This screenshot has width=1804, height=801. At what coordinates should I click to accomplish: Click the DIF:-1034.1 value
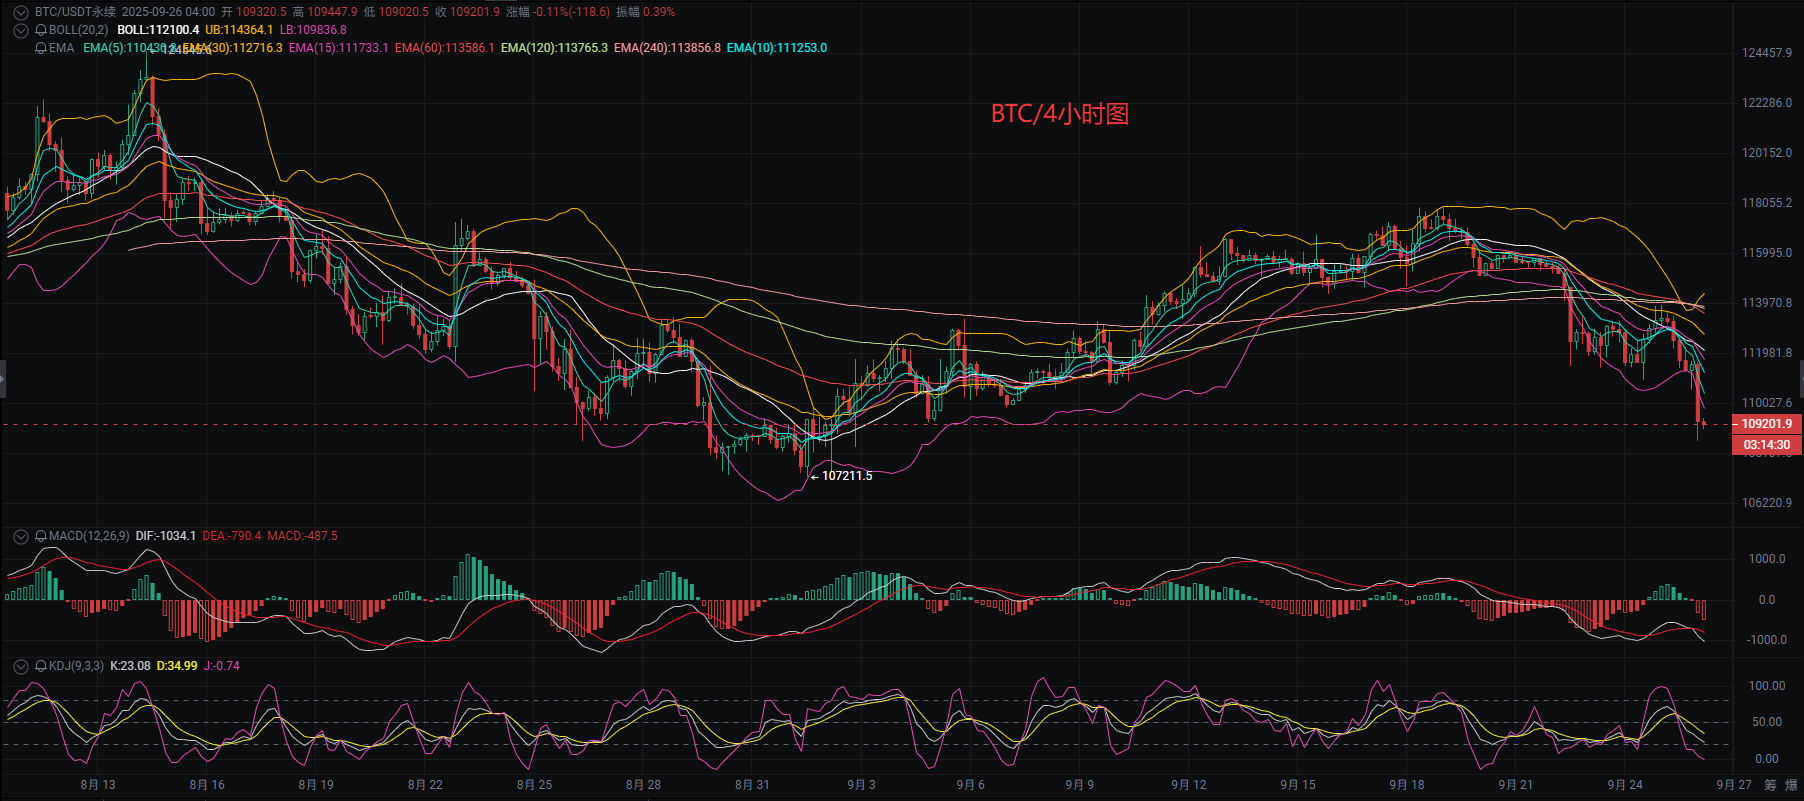166,536
